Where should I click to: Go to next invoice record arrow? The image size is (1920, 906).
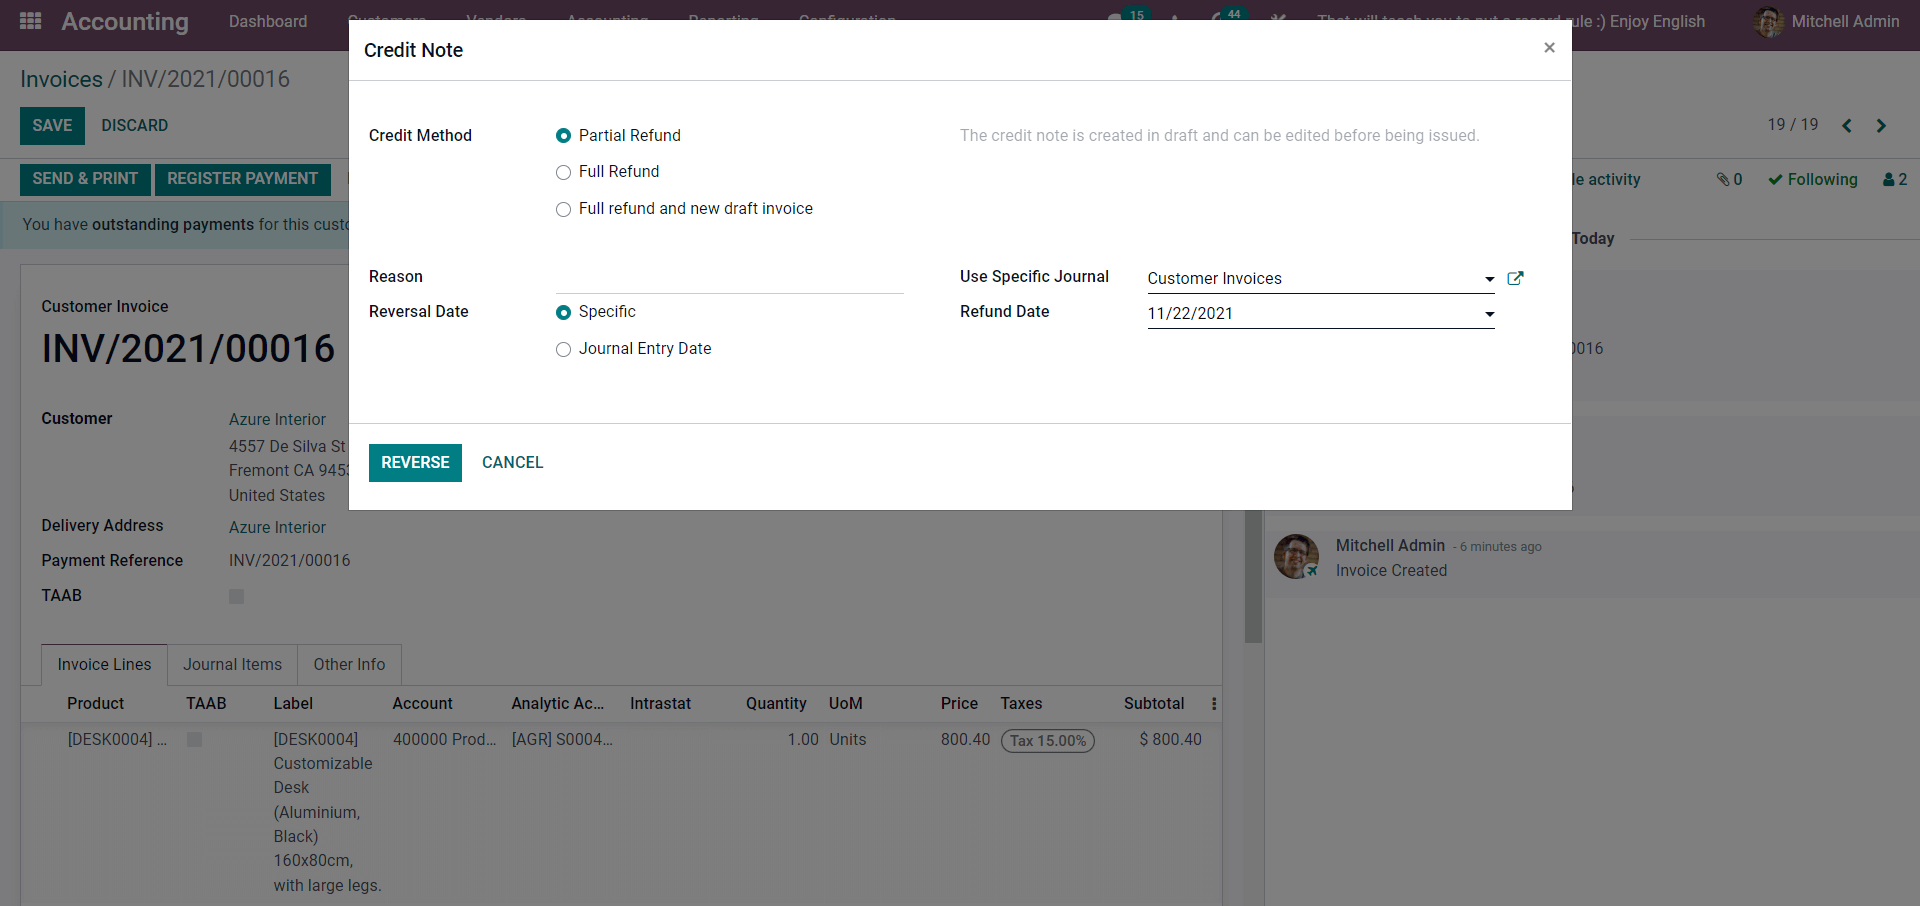1881,126
